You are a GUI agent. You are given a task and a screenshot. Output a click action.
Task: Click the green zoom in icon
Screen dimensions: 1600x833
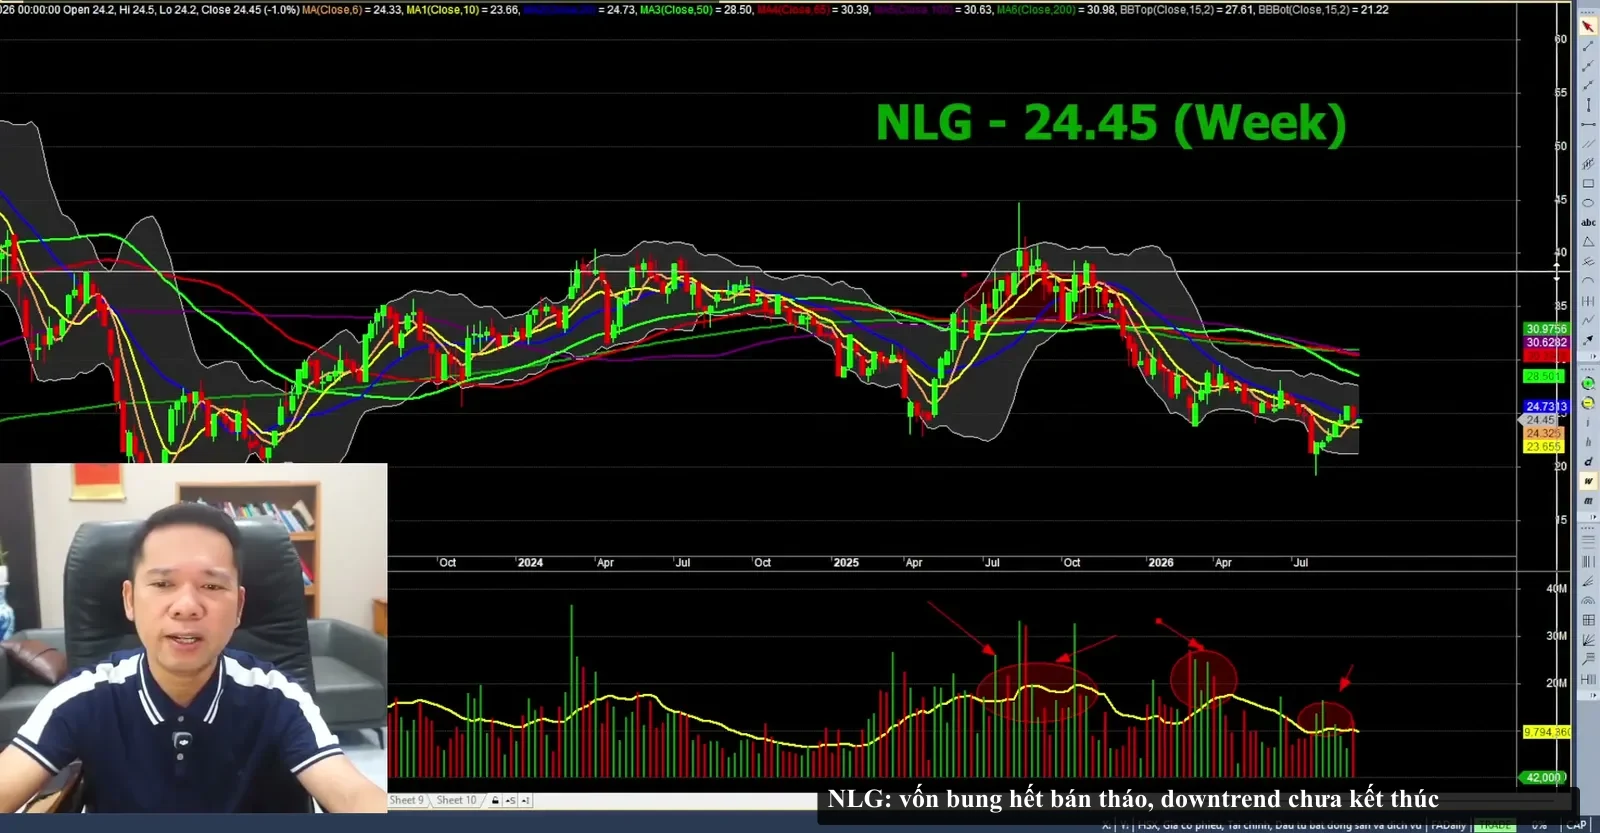point(1588,384)
